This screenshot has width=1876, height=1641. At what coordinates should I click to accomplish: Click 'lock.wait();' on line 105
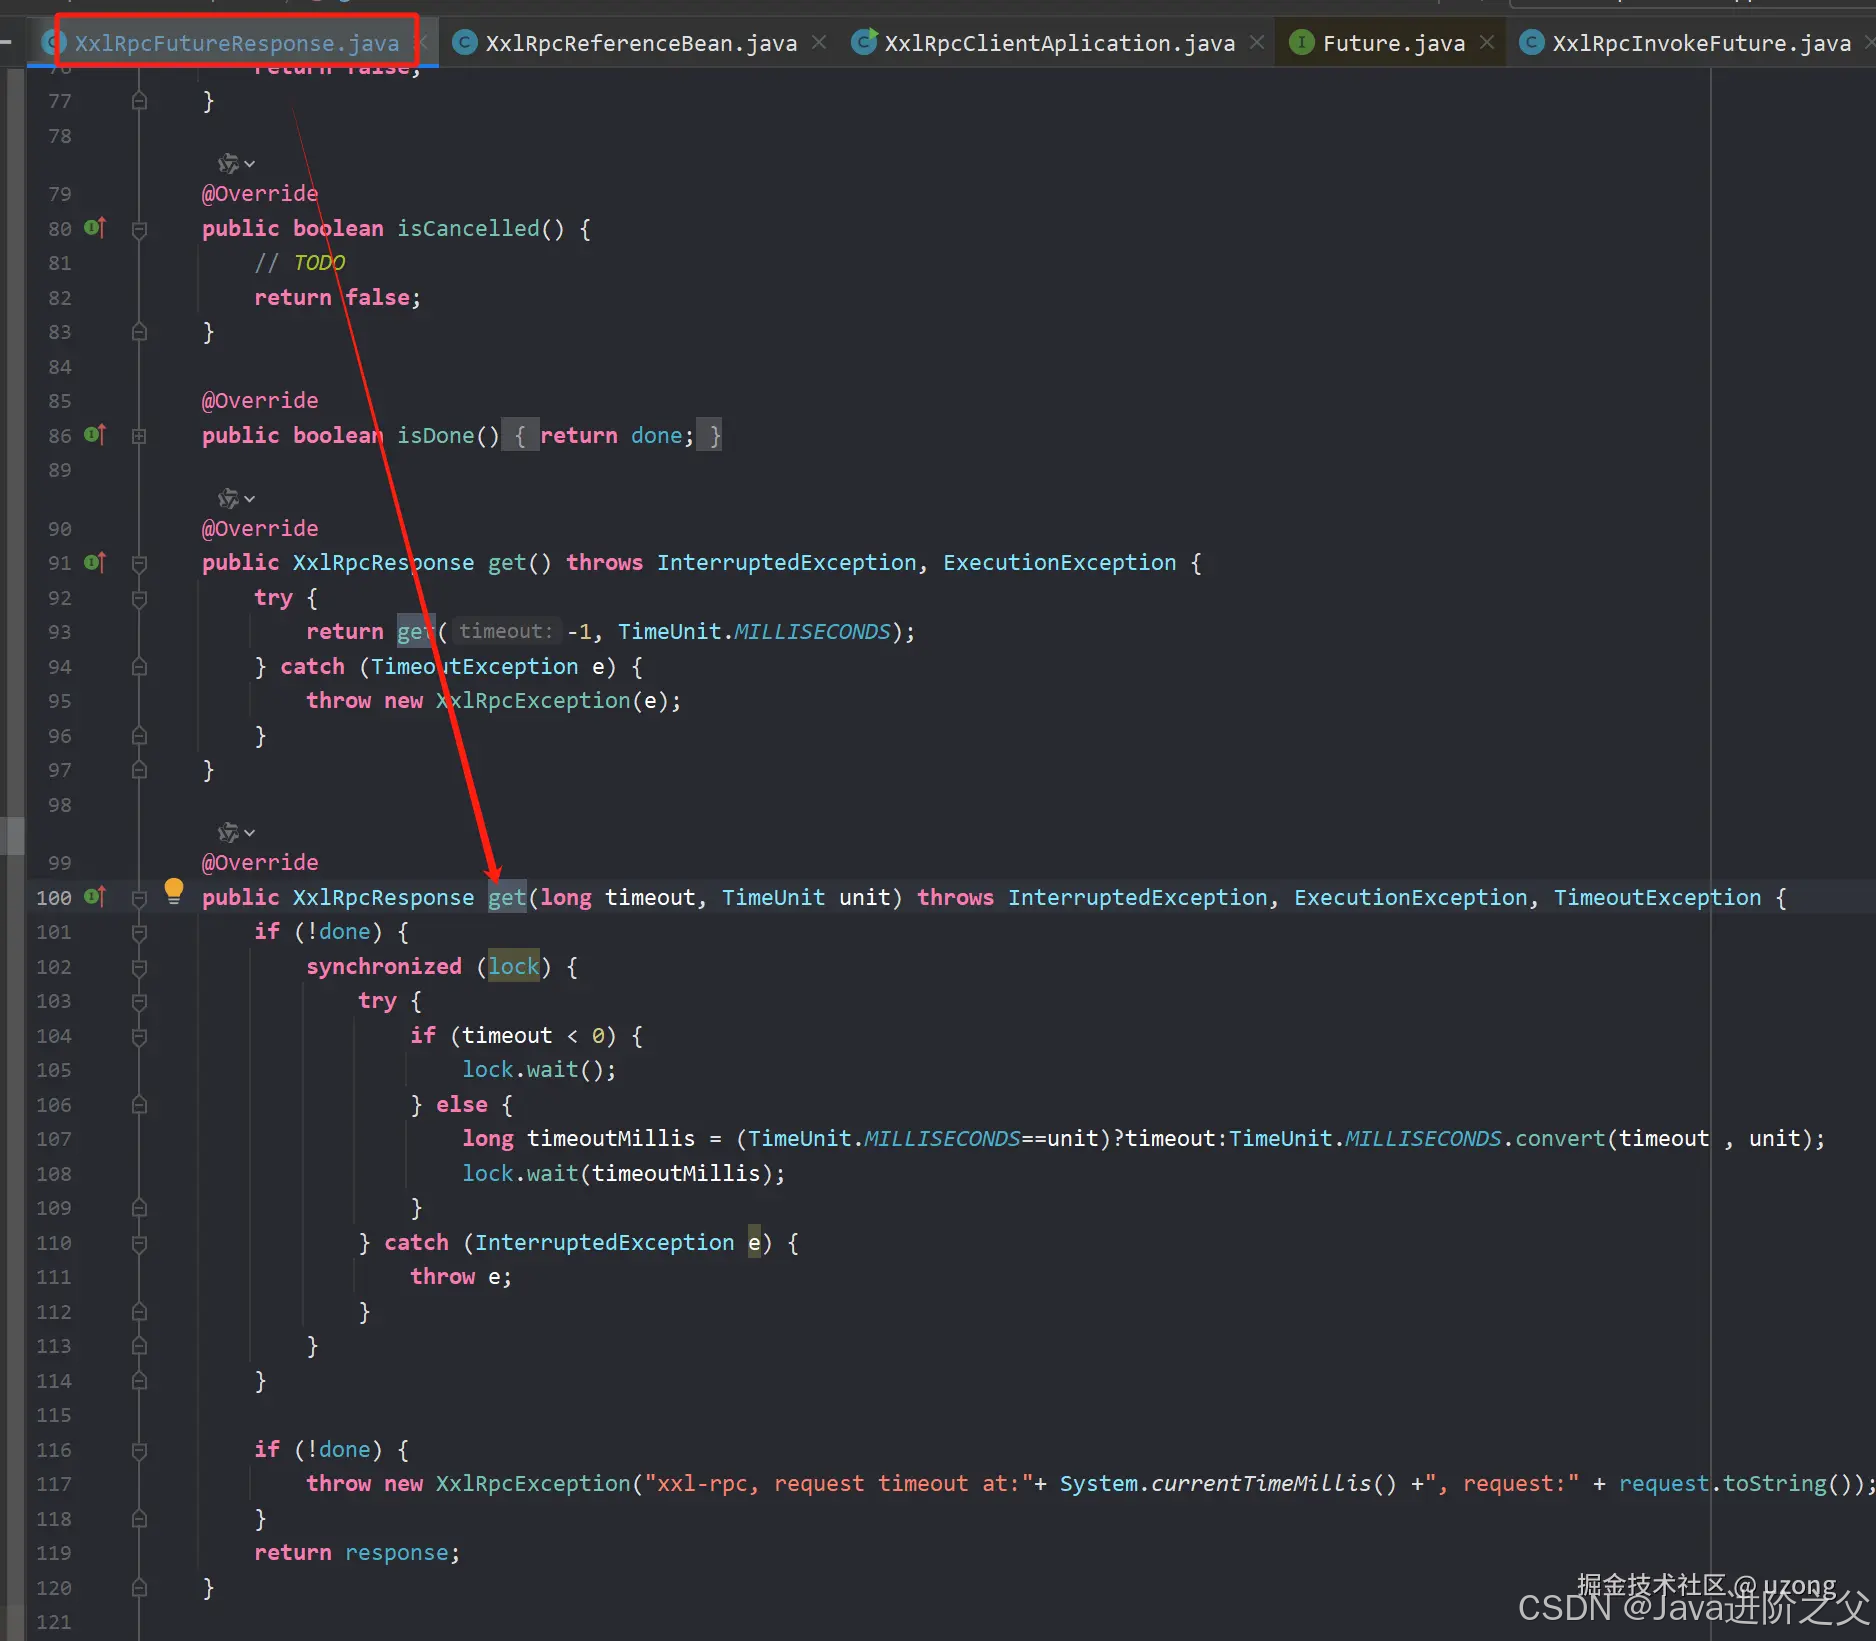(x=539, y=1070)
